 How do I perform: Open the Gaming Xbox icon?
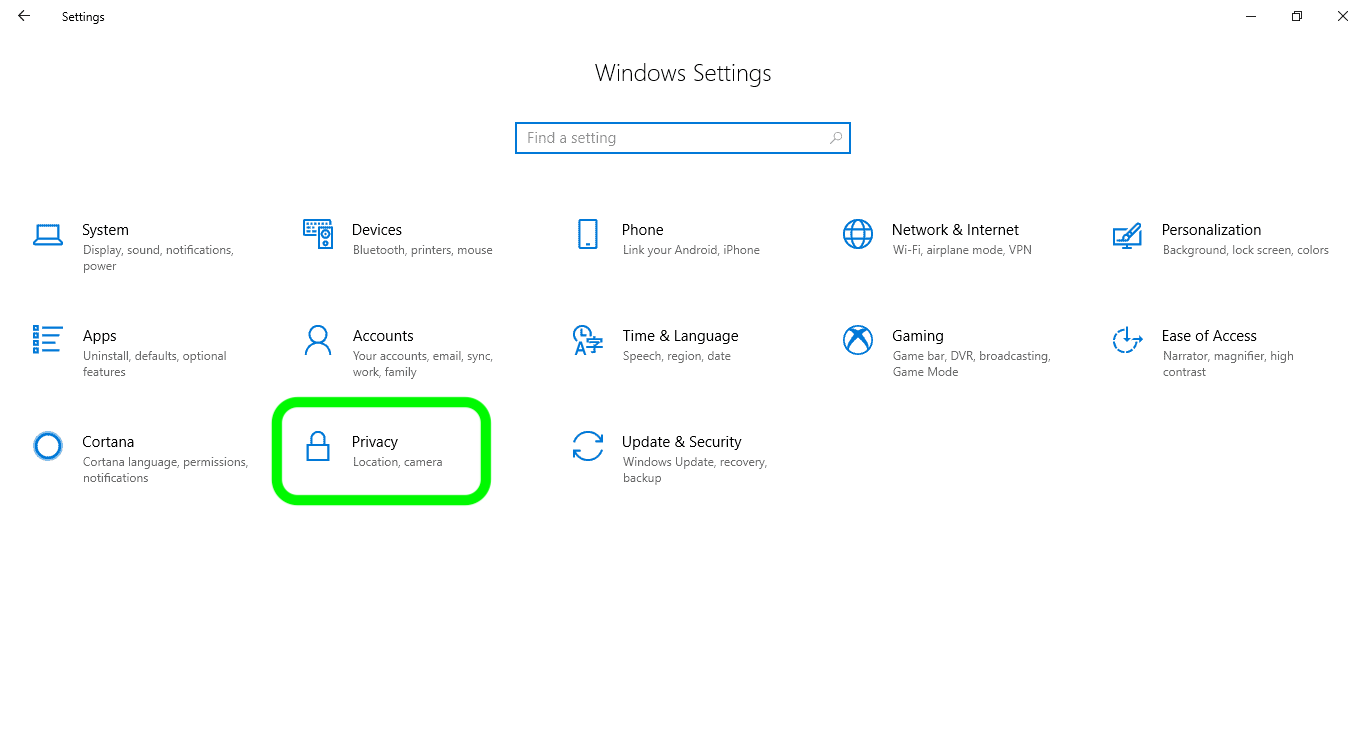(x=858, y=340)
